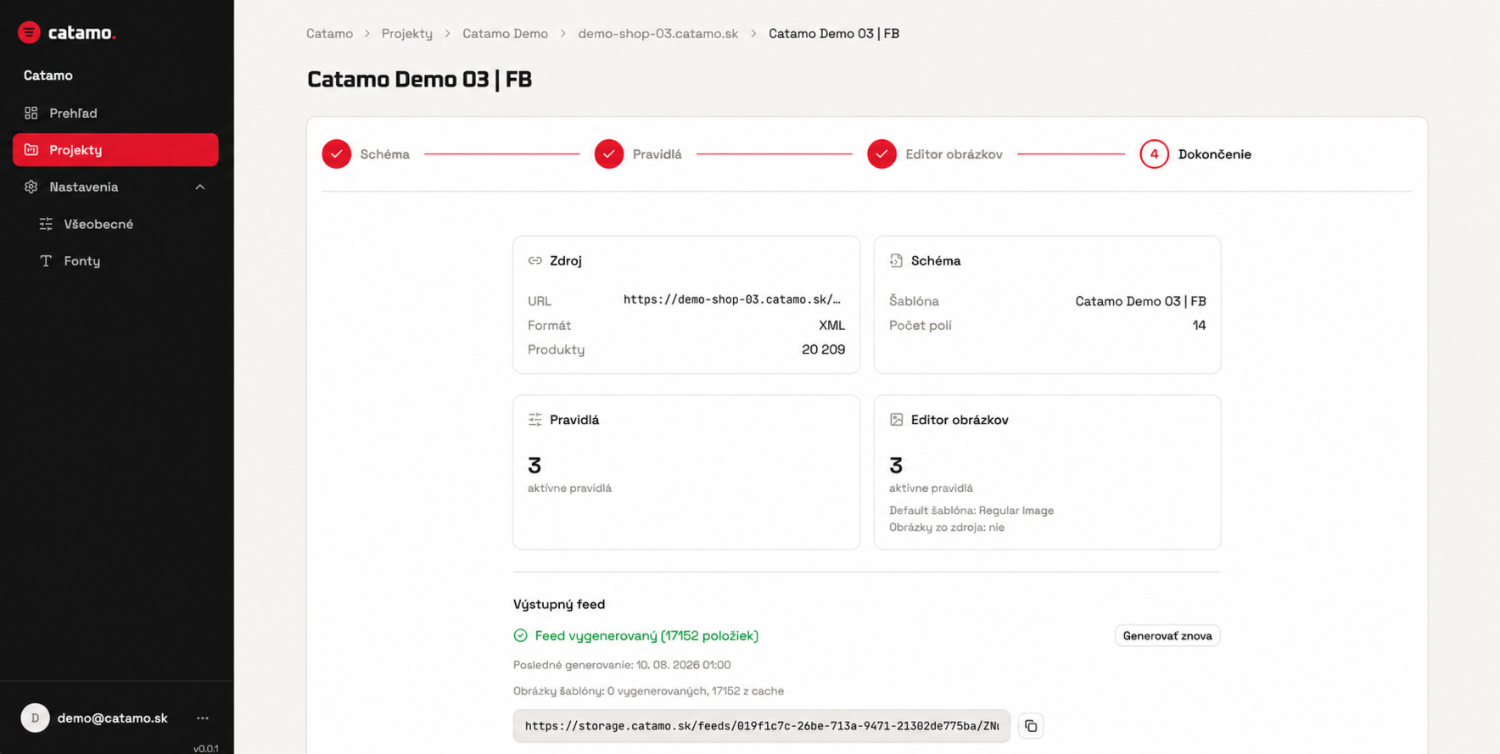The image size is (1500, 754).
Task: Go to the Editor obrázkov step
Action: pyautogui.click(x=954, y=154)
